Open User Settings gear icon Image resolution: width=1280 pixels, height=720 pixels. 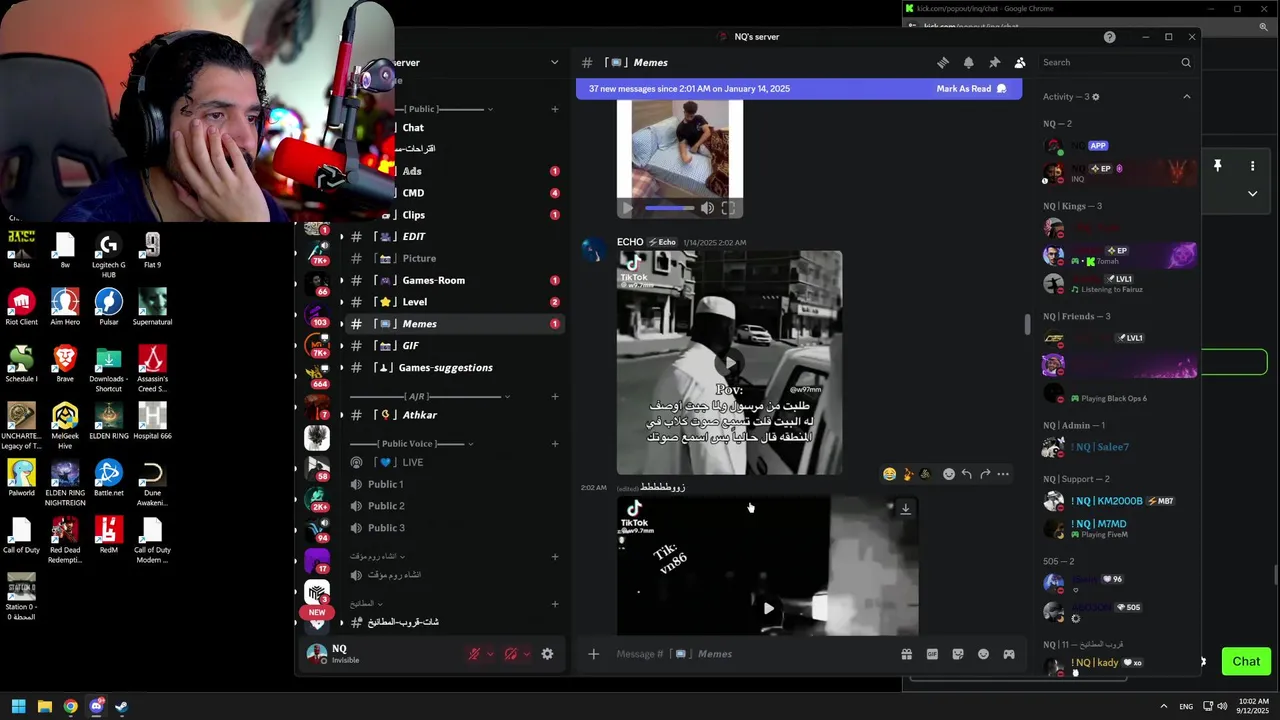(x=547, y=654)
